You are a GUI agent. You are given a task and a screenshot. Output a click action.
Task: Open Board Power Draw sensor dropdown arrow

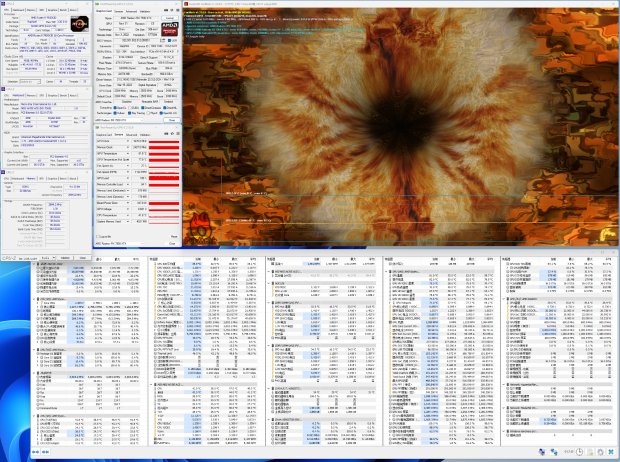click(x=128, y=203)
